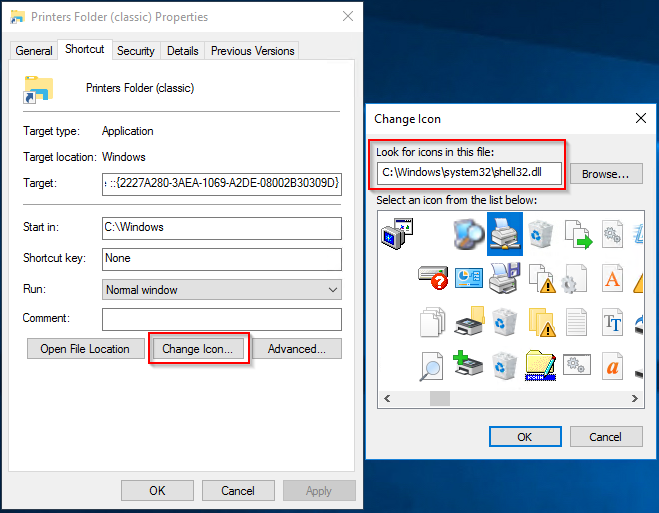
Task: Pick the device with red question mark icon
Action: (x=433, y=277)
